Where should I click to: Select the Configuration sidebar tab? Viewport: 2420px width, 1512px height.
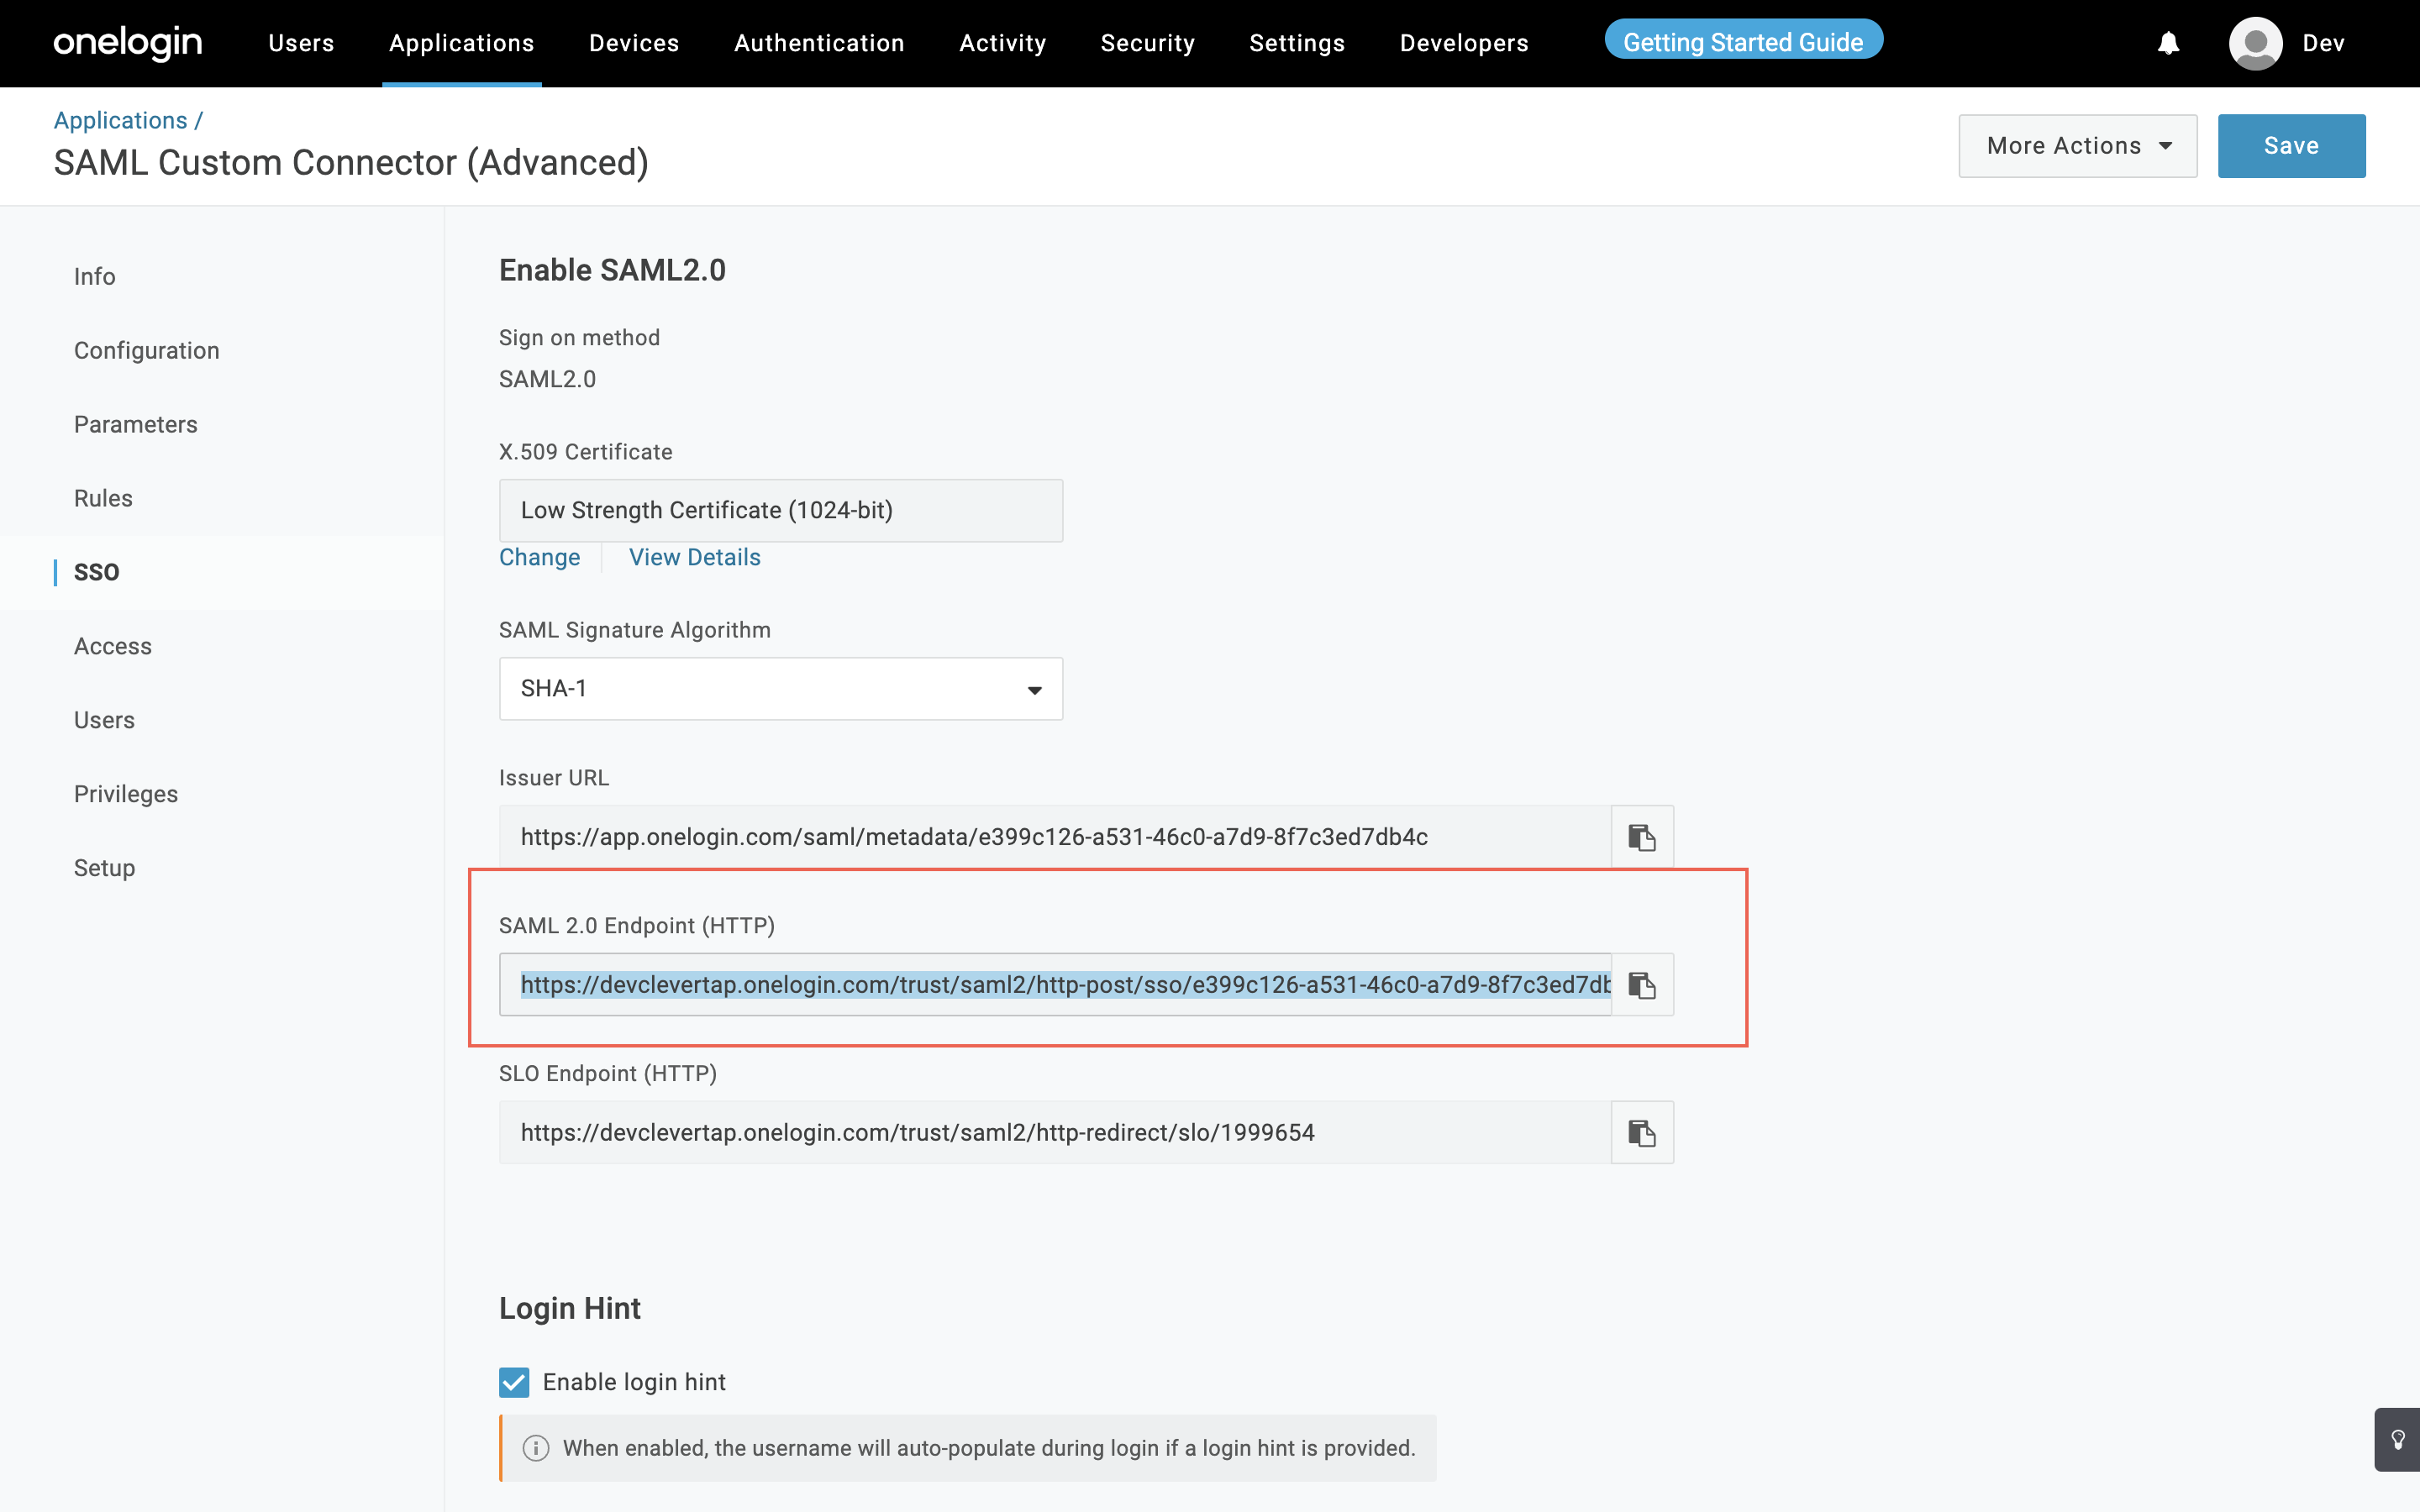[x=146, y=350]
